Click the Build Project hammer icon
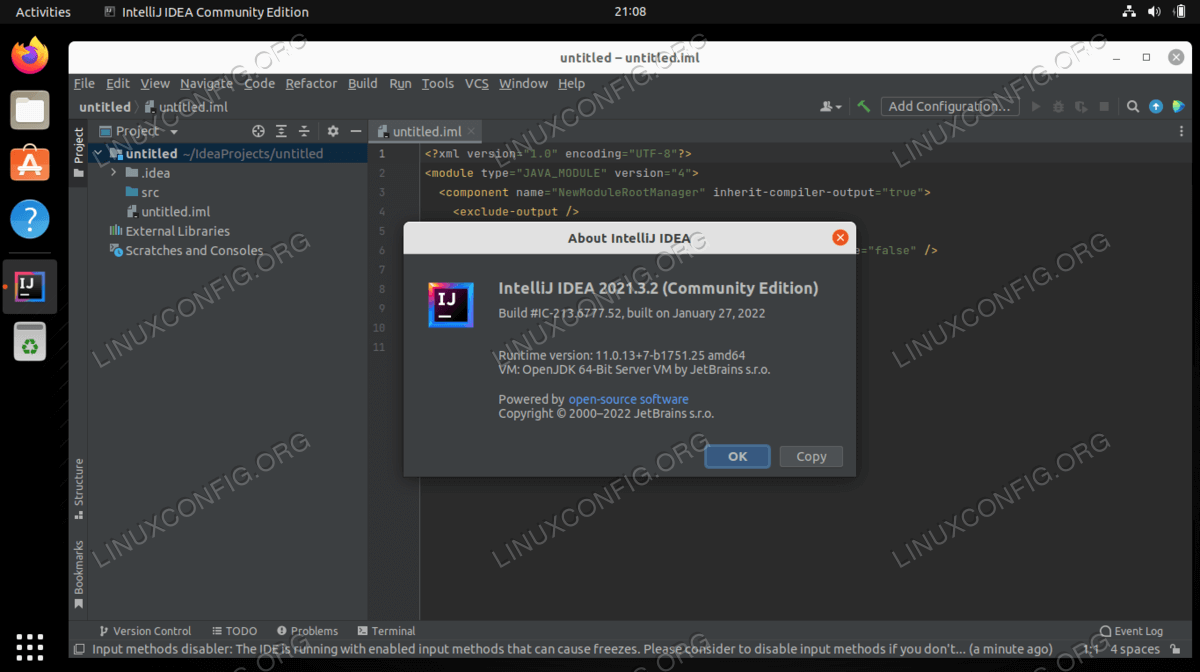The image size is (1200, 672). click(x=864, y=106)
